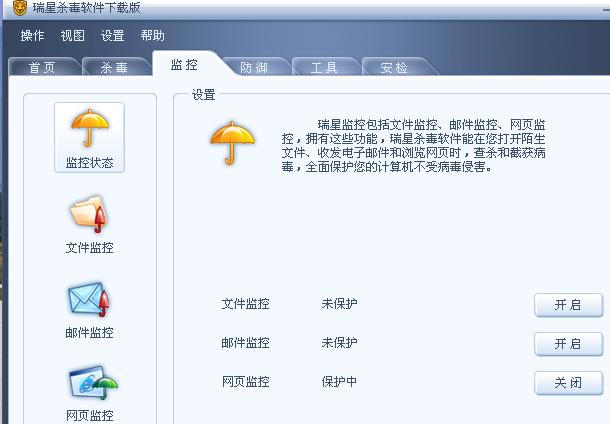Click the Rising lion logo in title bar
This screenshot has height=424, width=610.
coord(19,7)
